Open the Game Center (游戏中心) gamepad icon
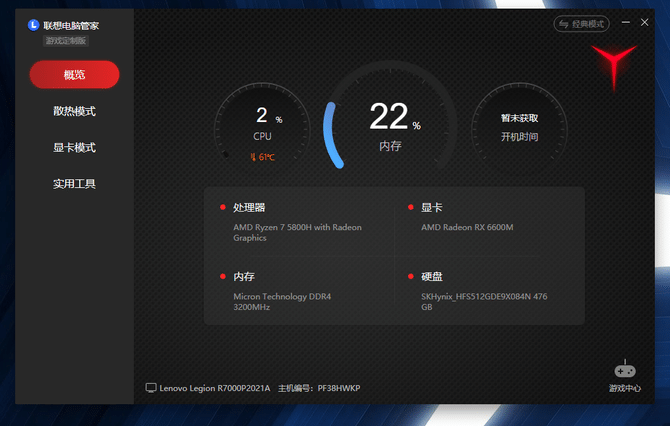The image size is (670, 426). point(625,370)
